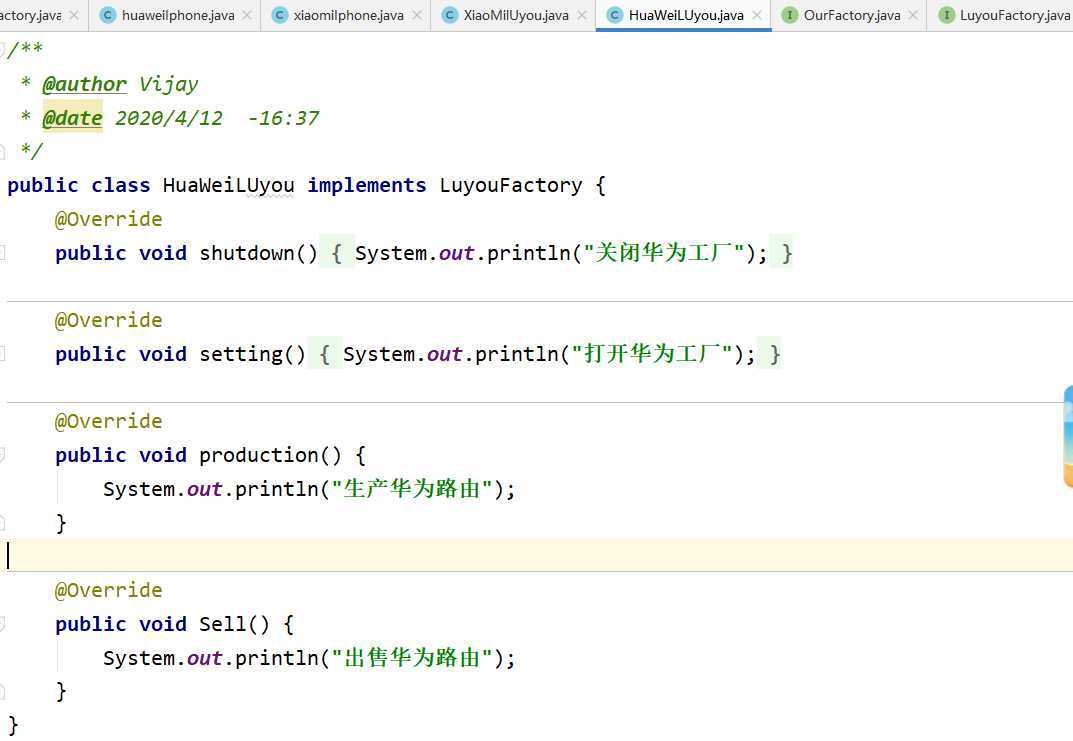Click the shutdown method name
This screenshot has width=1073, height=741.
pos(246,253)
